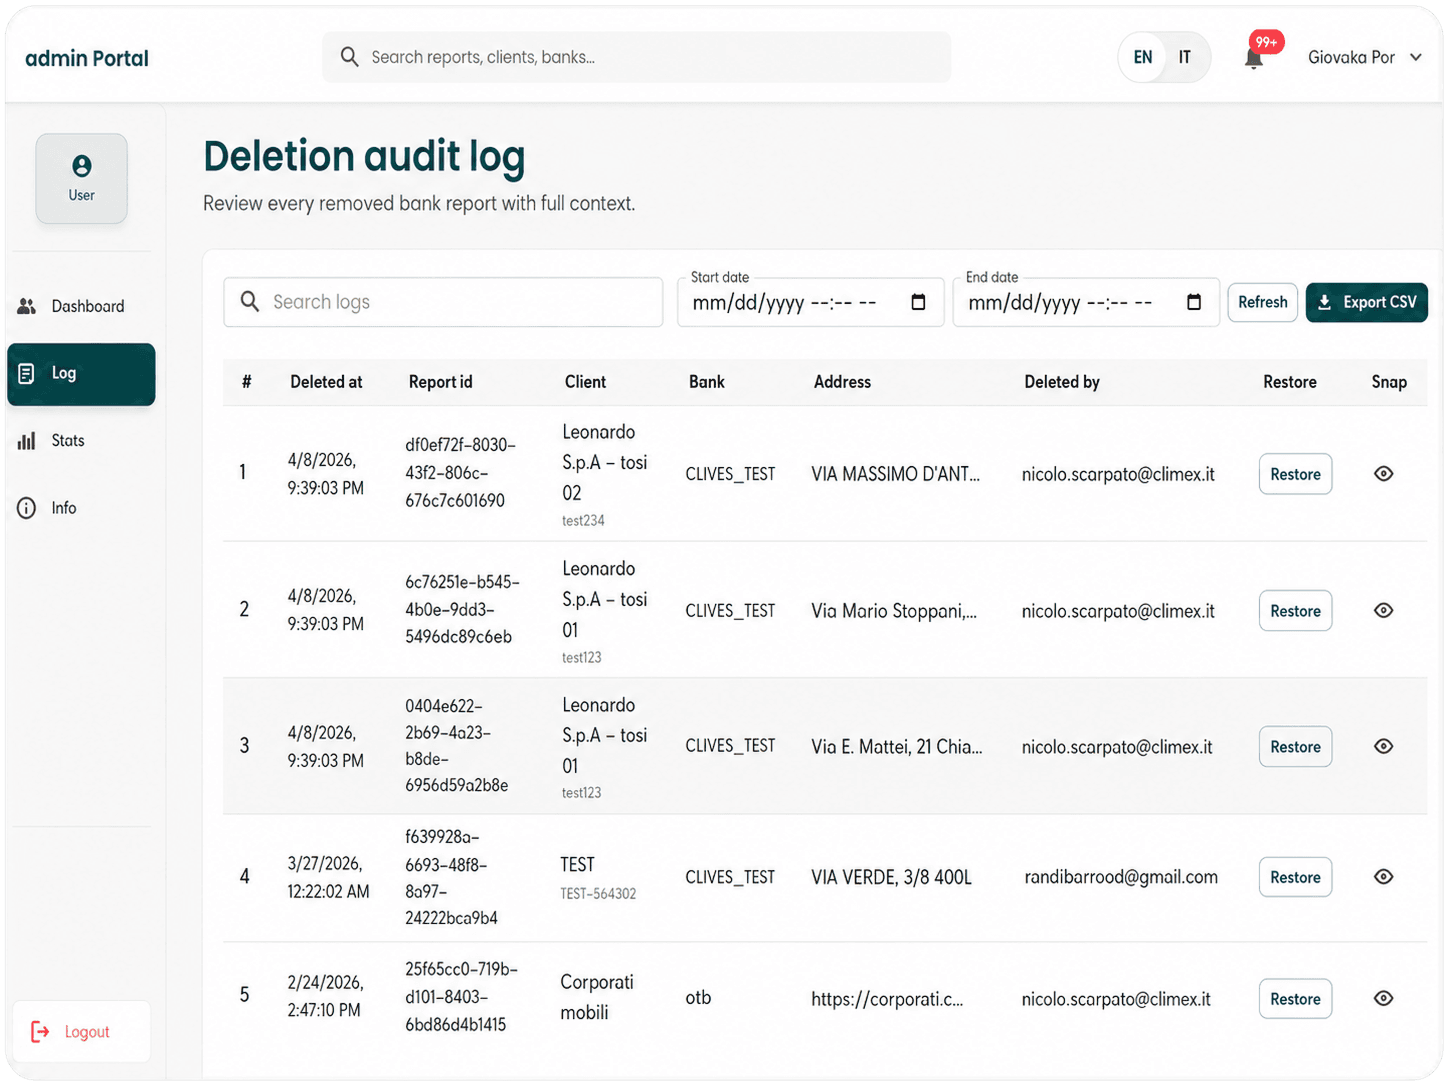Restore report f639928a in row 4
The width and height of the screenshot is (1448, 1086).
click(1295, 877)
